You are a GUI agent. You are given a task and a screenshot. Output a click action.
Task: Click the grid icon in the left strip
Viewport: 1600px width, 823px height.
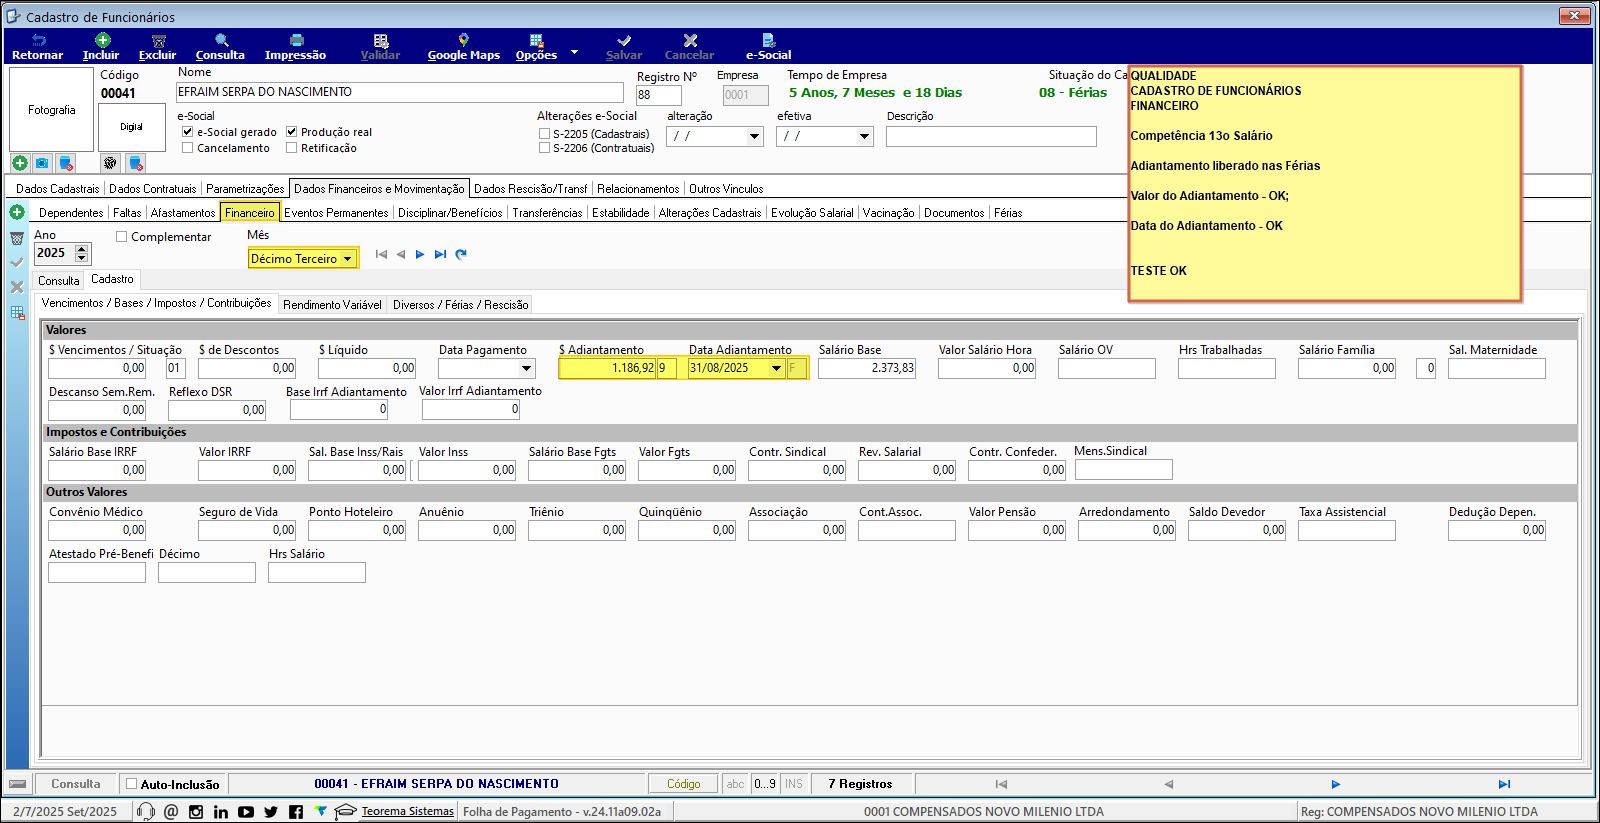(17, 313)
